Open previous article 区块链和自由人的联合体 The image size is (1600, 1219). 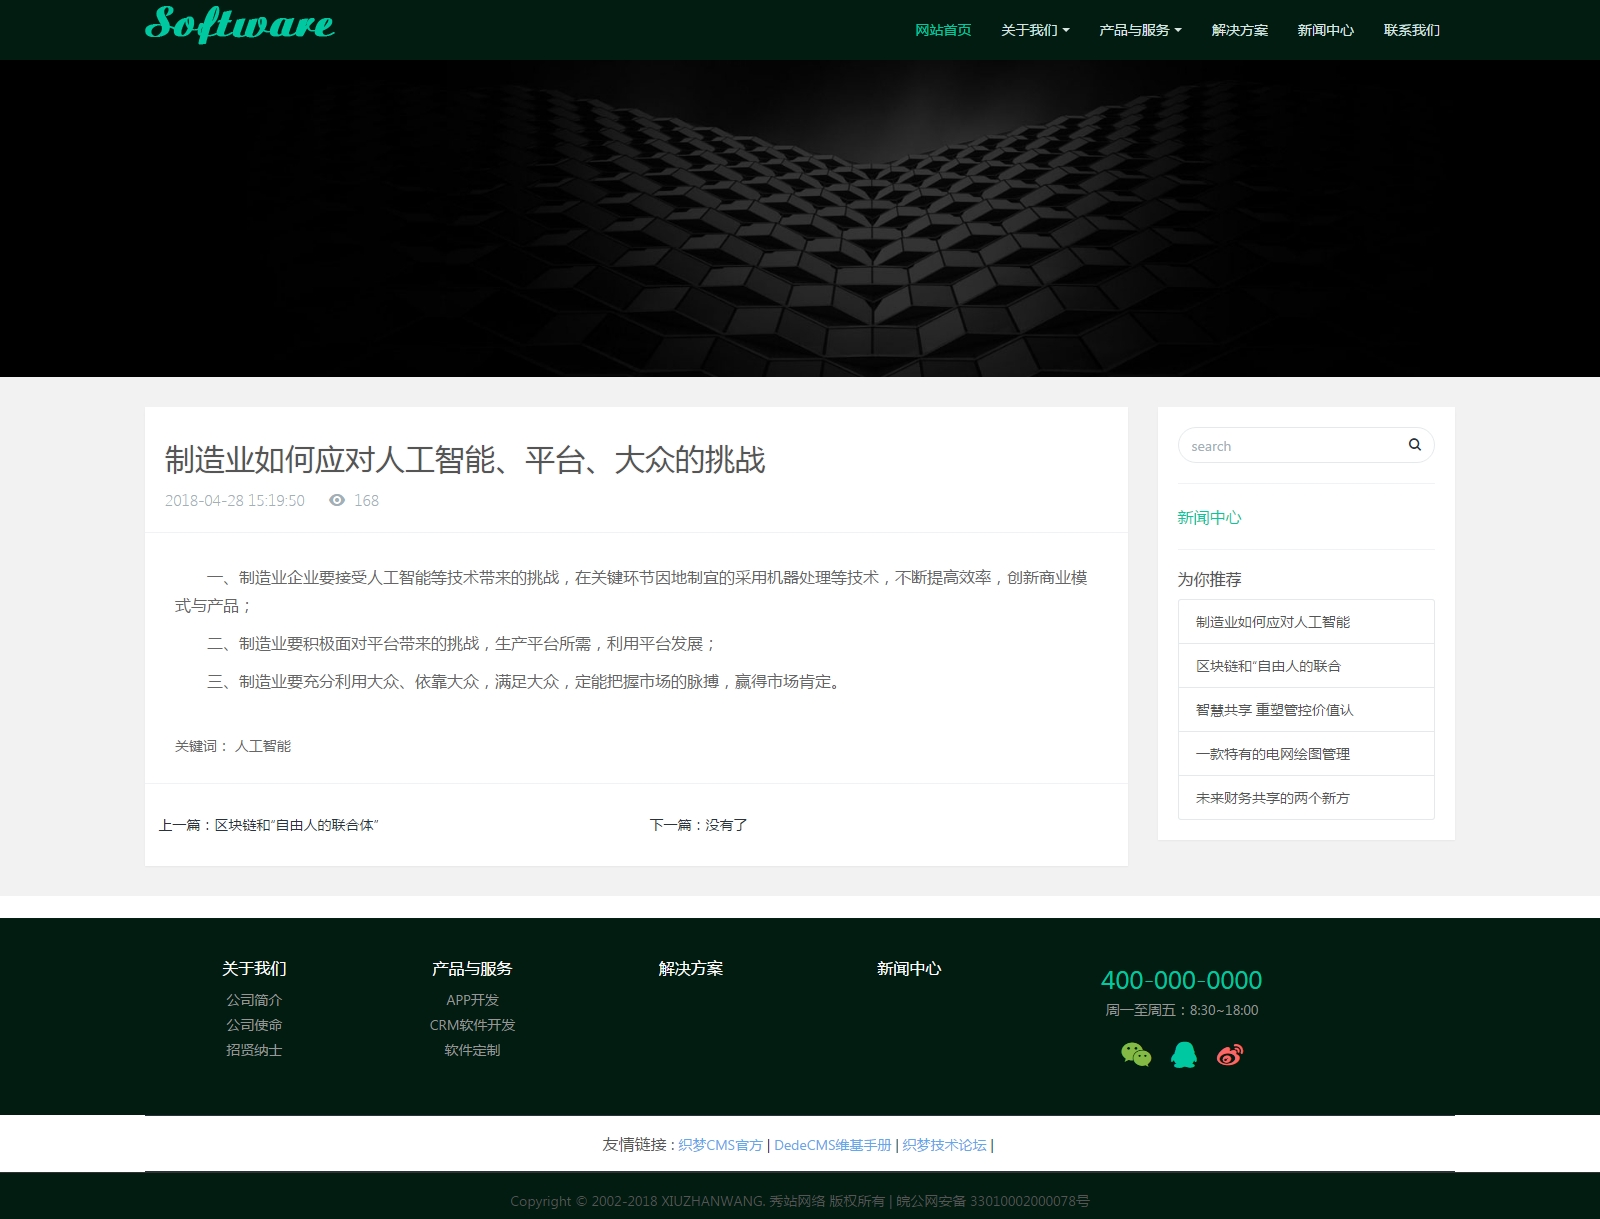[x=296, y=825]
